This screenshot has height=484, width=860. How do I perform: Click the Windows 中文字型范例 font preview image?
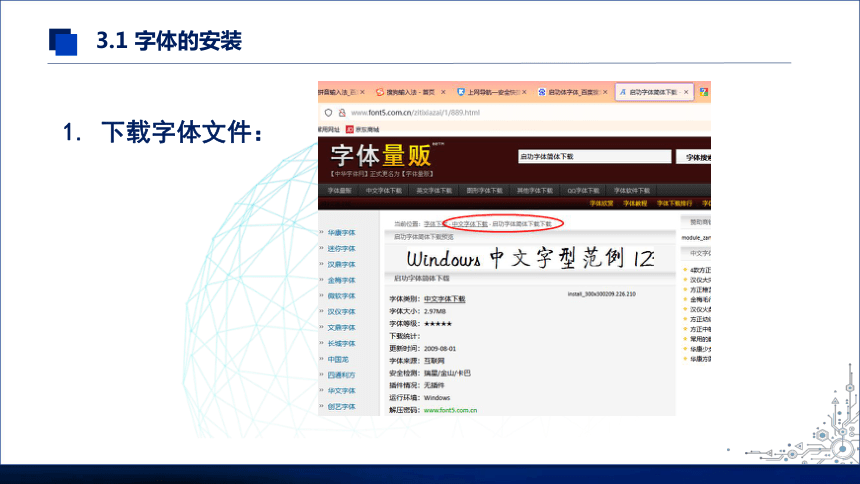point(530,258)
